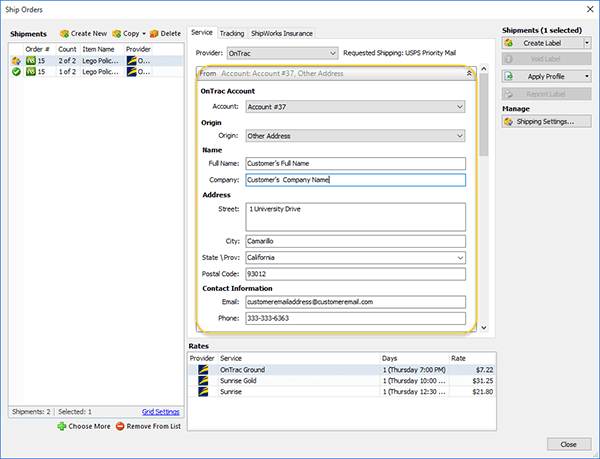Click the Item Name column header

point(102,49)
